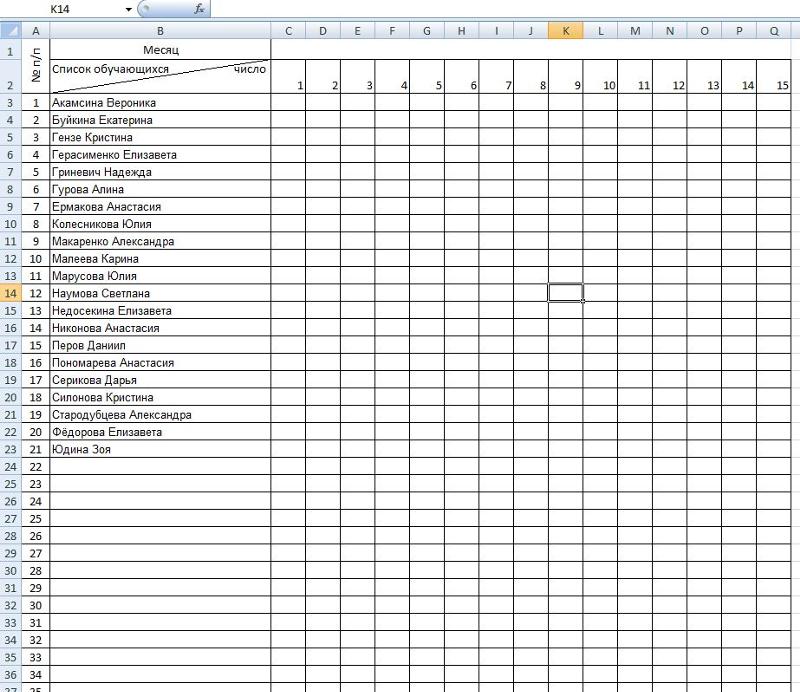The width and height of the screenshot is (800, 692).
Task: Select column B header
Action: pos(160,31)
